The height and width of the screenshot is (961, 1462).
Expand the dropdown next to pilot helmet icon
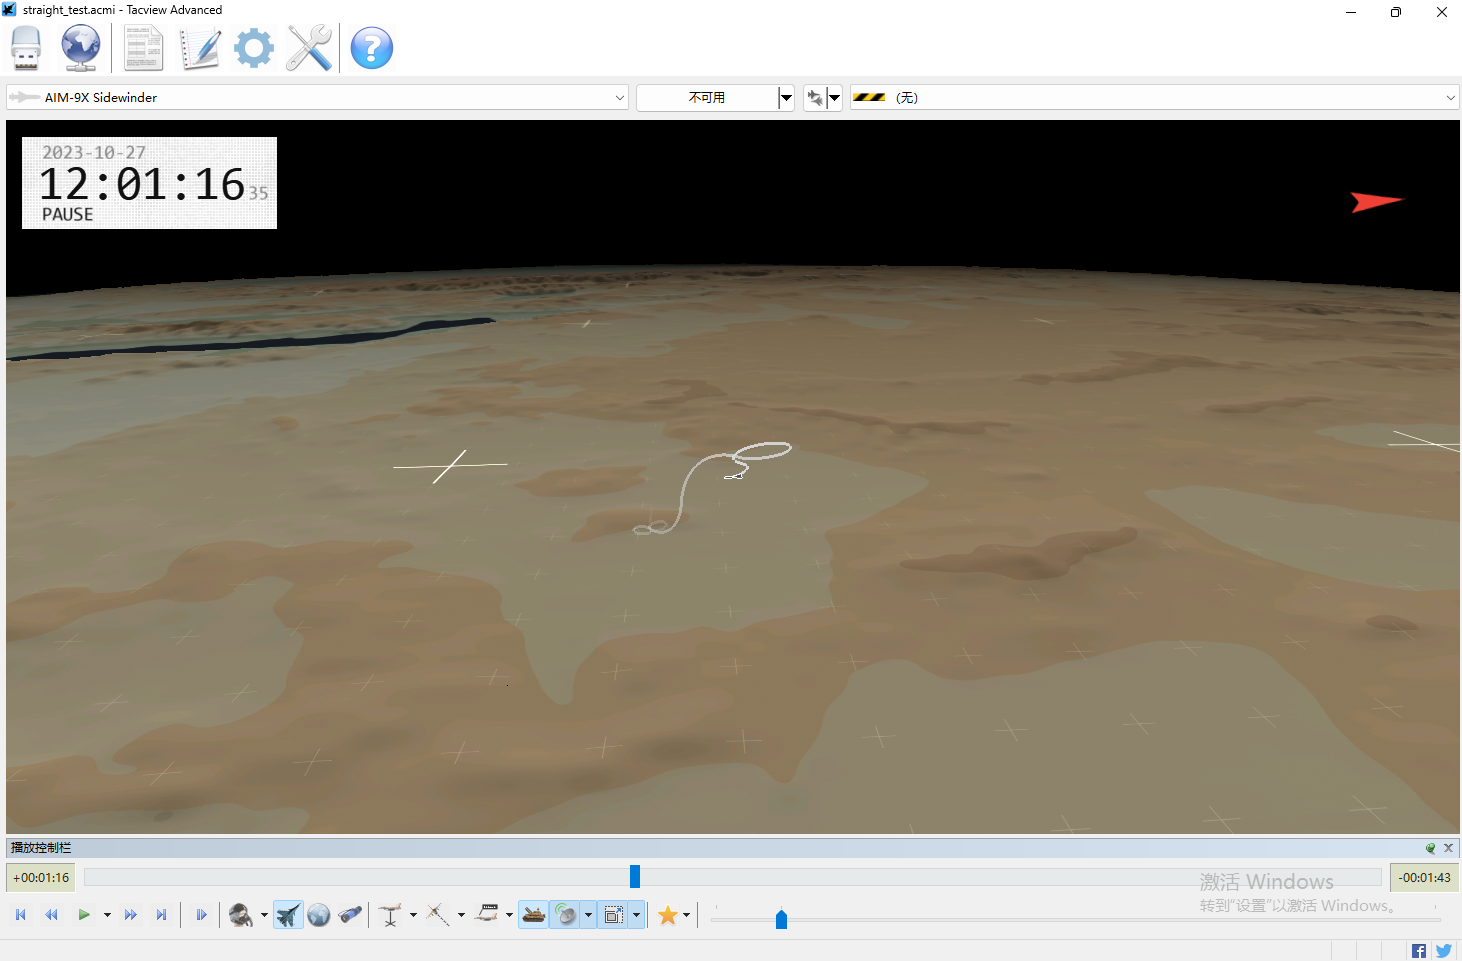pos(264,915)
